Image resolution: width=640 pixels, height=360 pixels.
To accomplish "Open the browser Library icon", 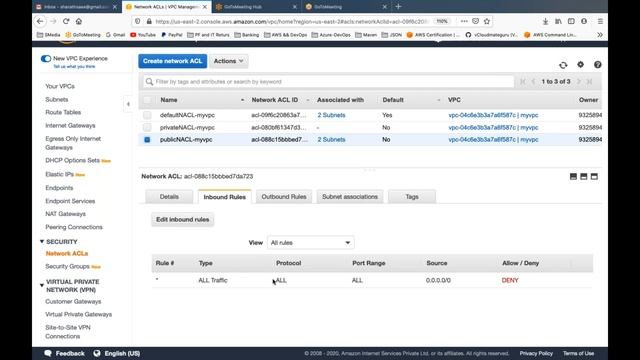I will (558, 21).
